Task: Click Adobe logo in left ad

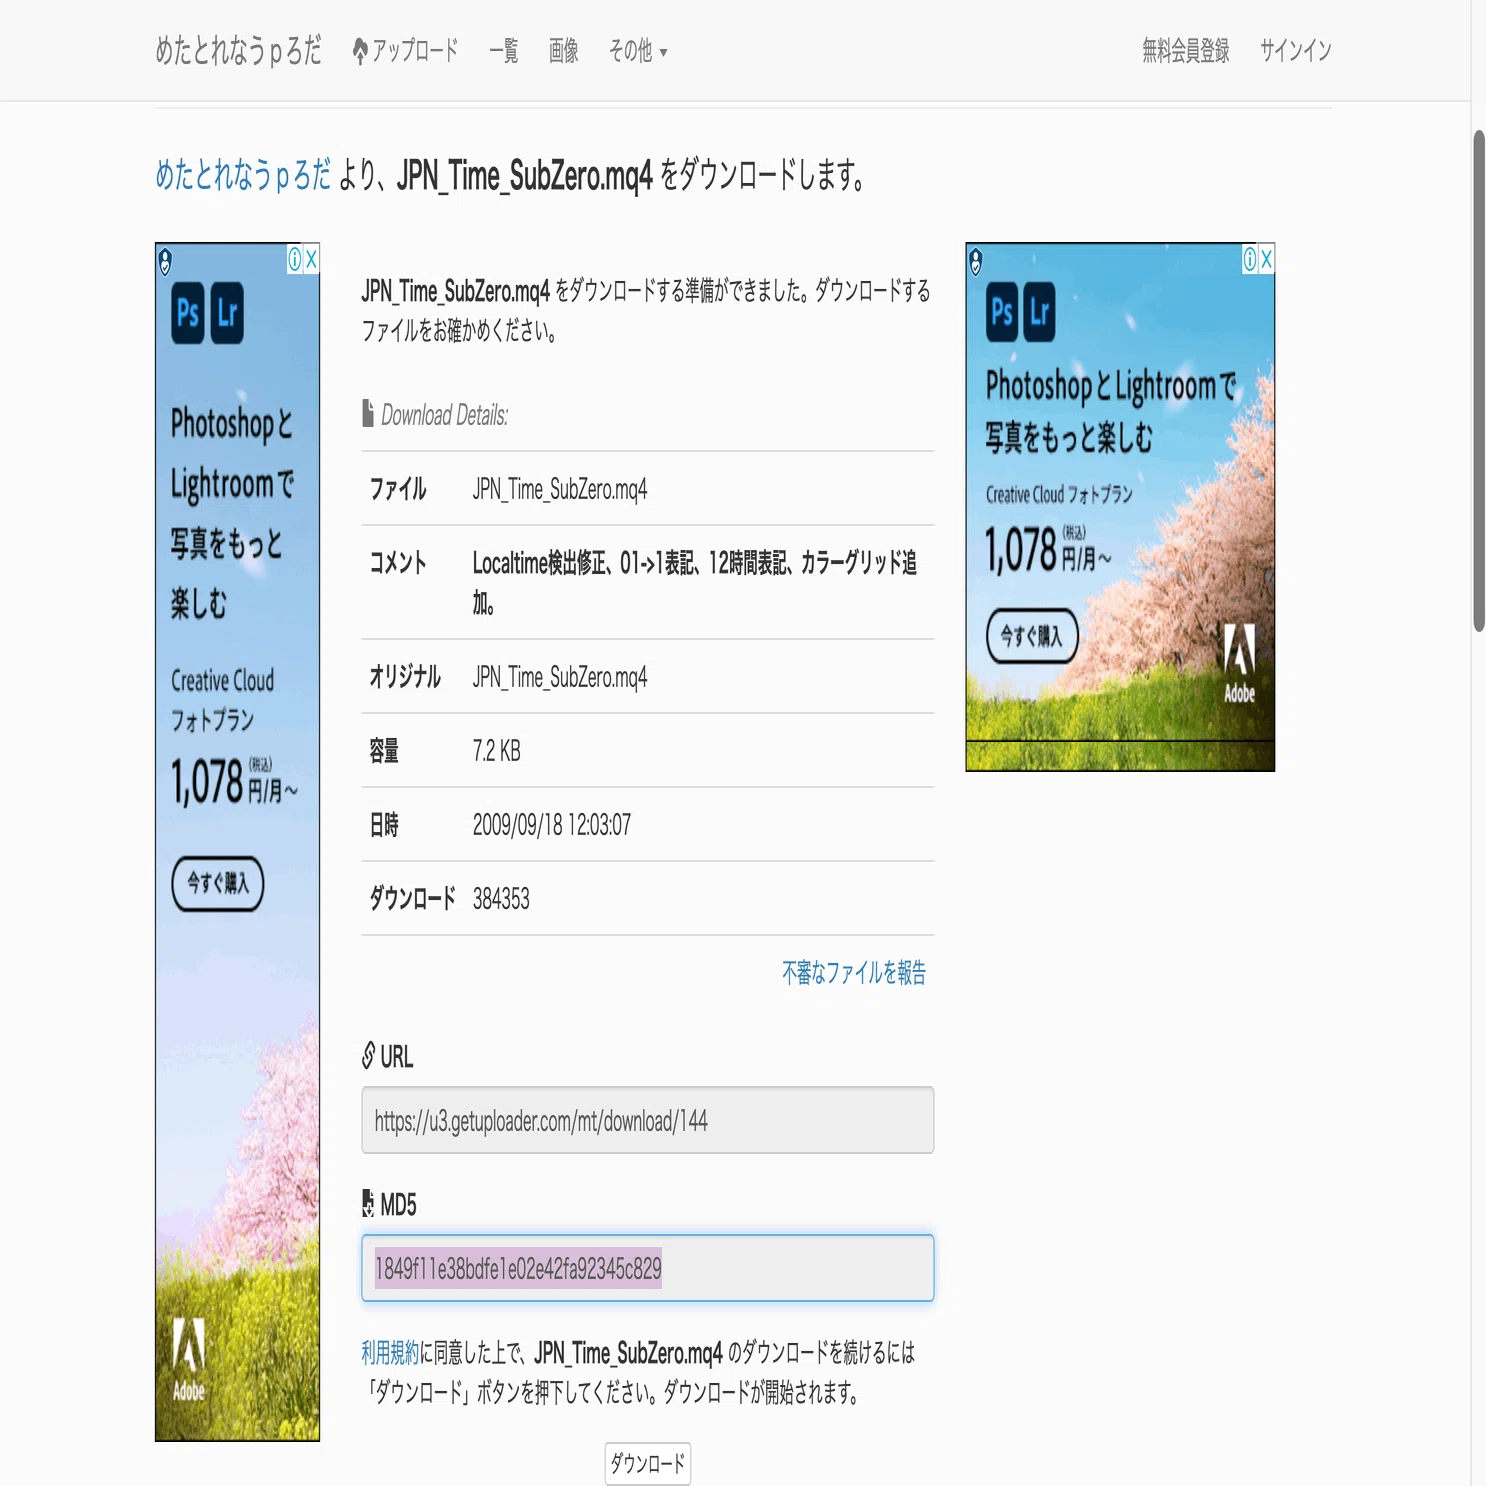Action: pyautogui.click(x=189, y=1358)
